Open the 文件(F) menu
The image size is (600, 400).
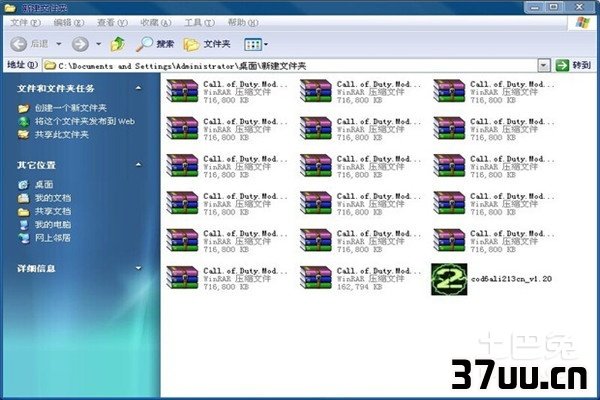click(25, 23)
